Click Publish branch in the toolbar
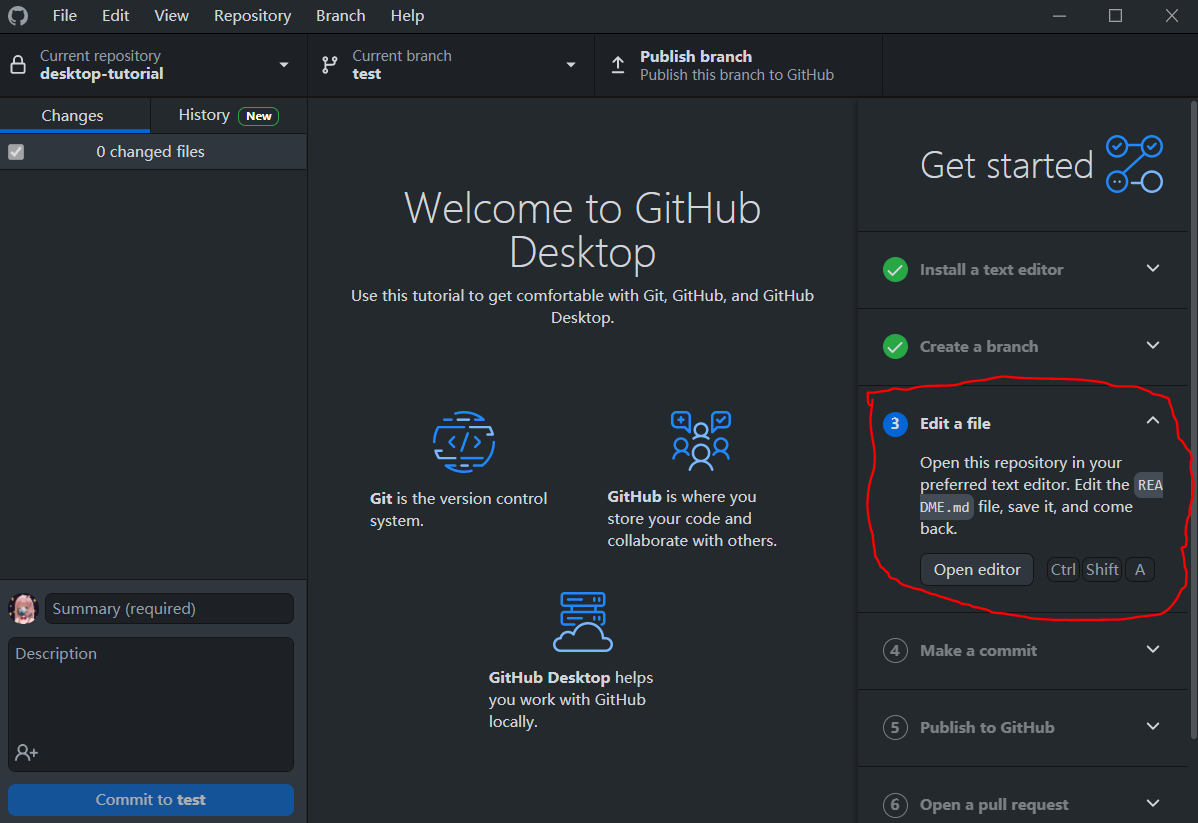Screen dimensions: 1198x823 pos(738,65)
